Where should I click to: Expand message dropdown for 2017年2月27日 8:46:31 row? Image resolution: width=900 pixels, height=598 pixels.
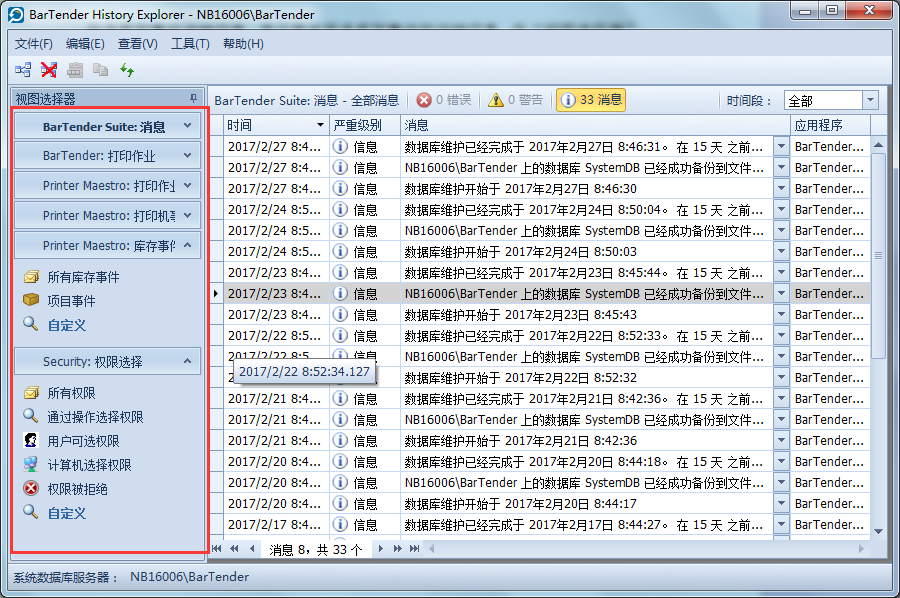click(781, 146)
